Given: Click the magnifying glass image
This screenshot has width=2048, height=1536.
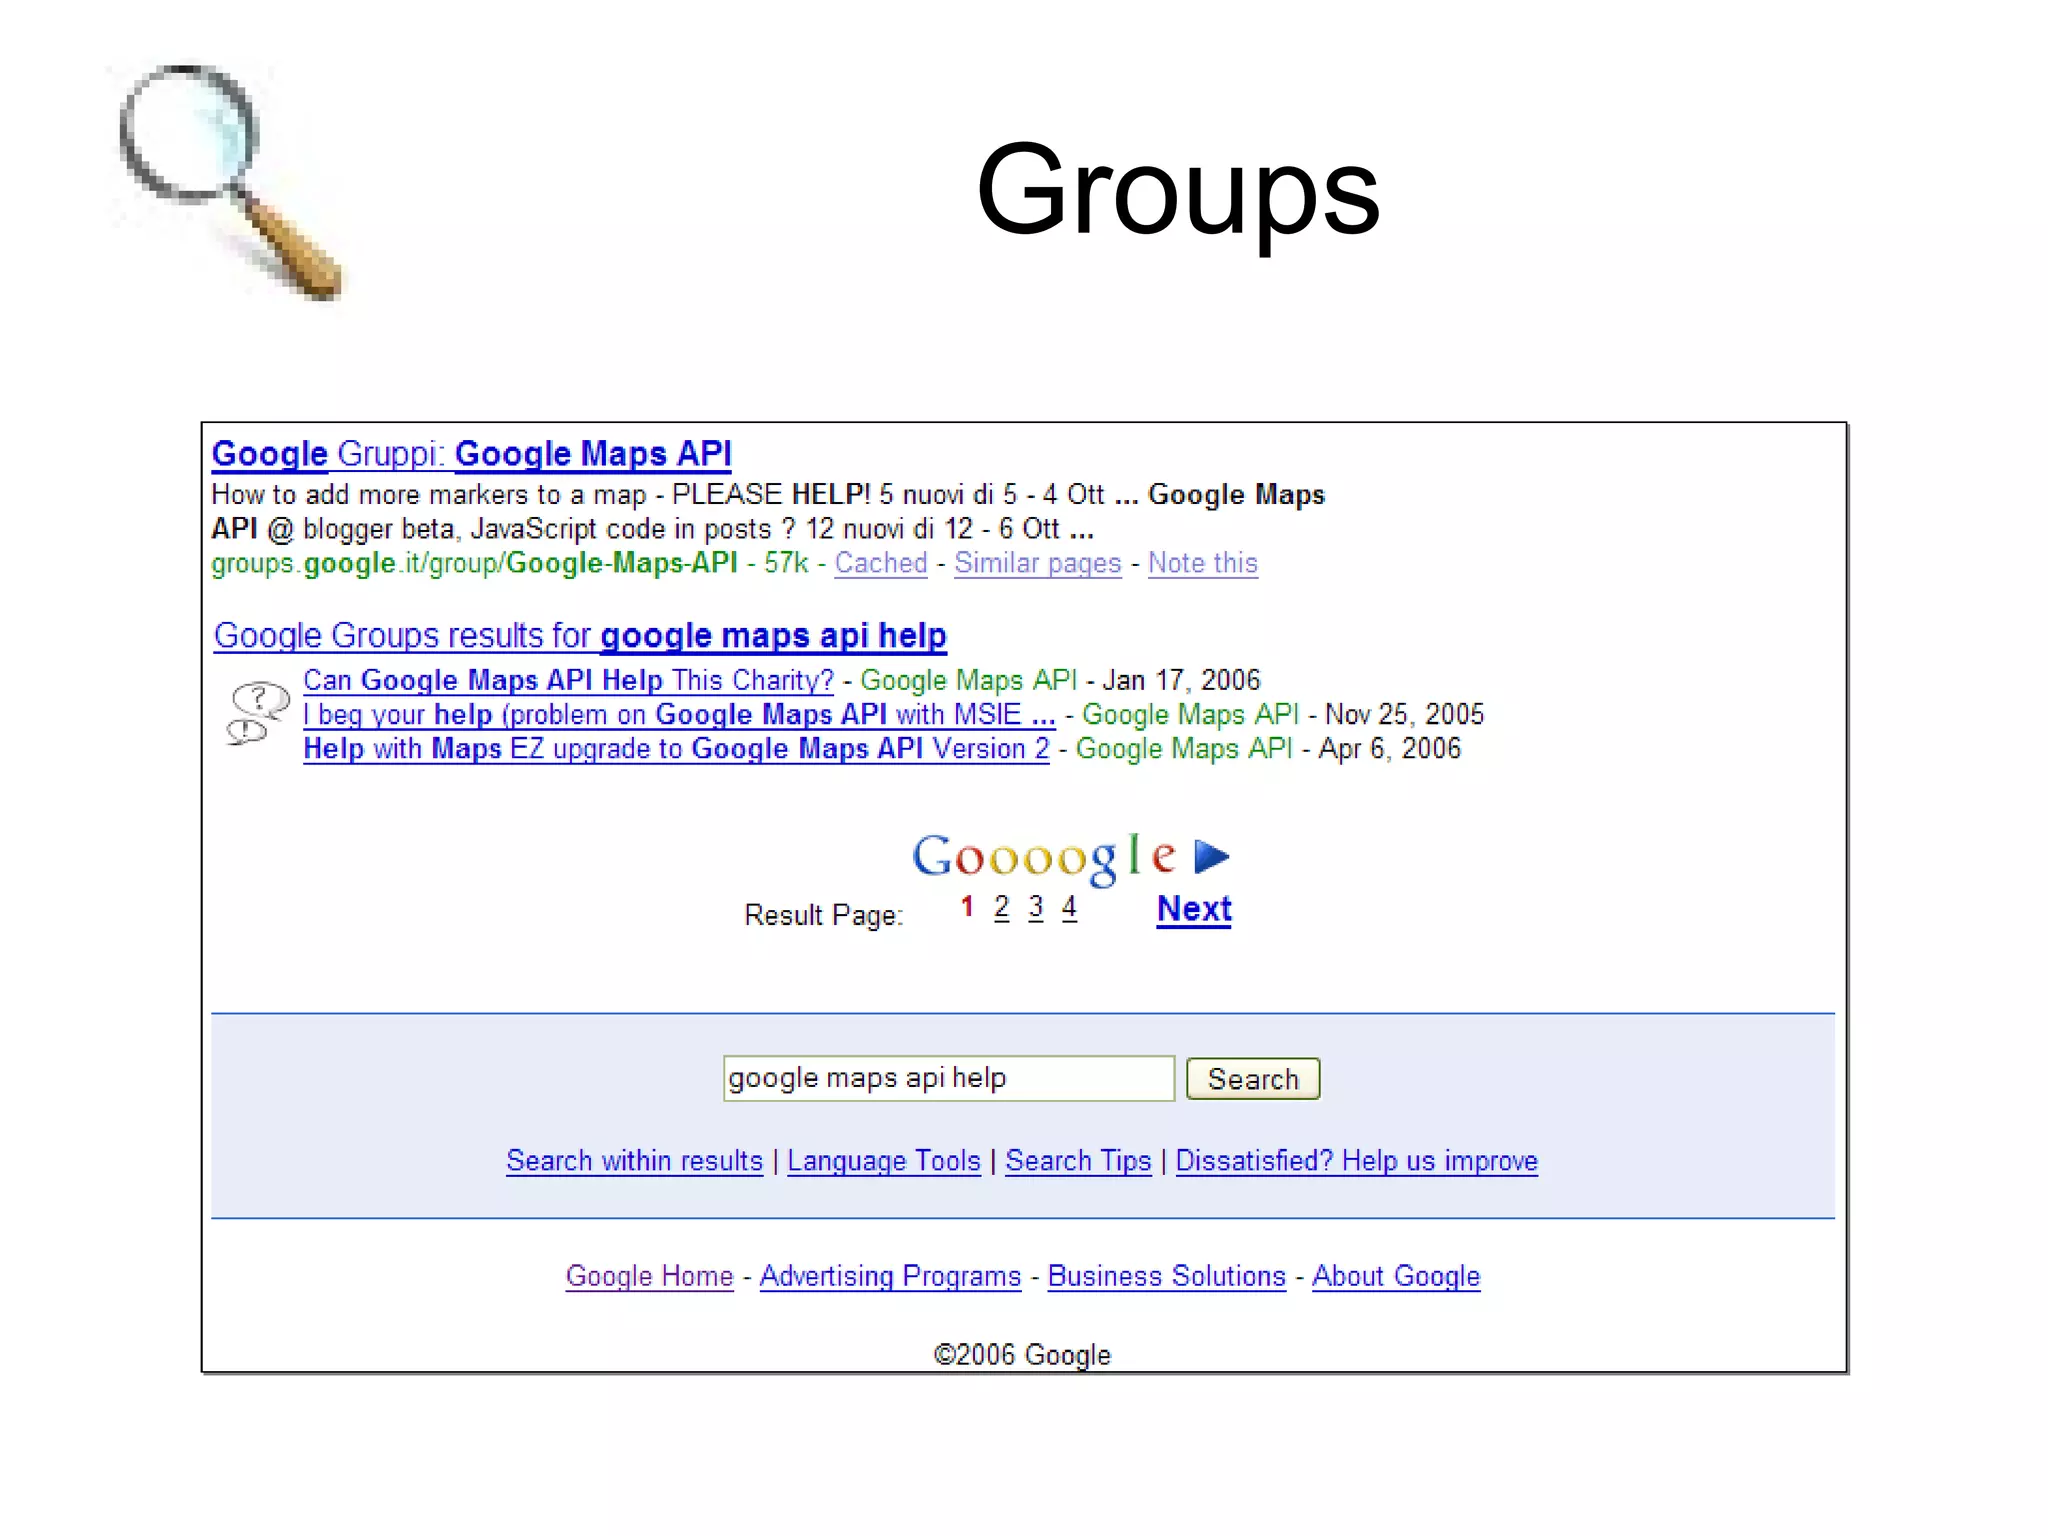Looking at the screenshot, I should coord(231,181).
